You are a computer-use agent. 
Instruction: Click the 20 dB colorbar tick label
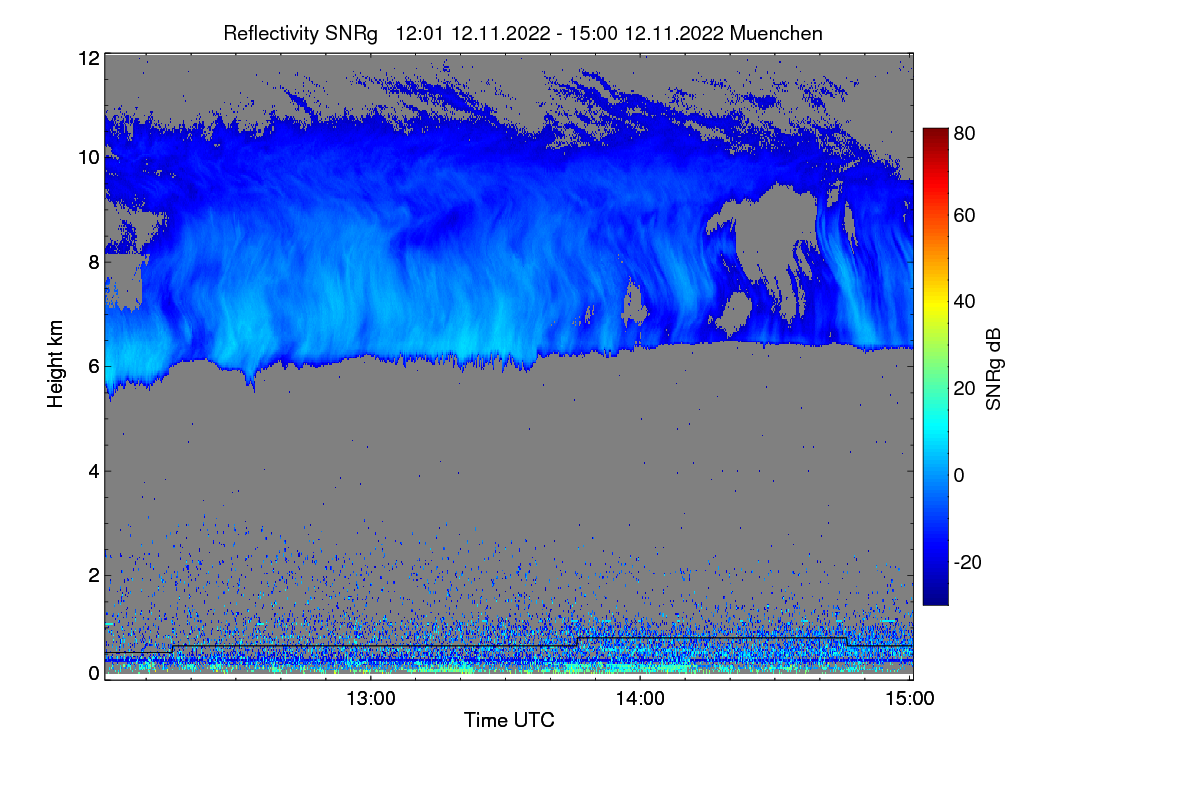965,388
